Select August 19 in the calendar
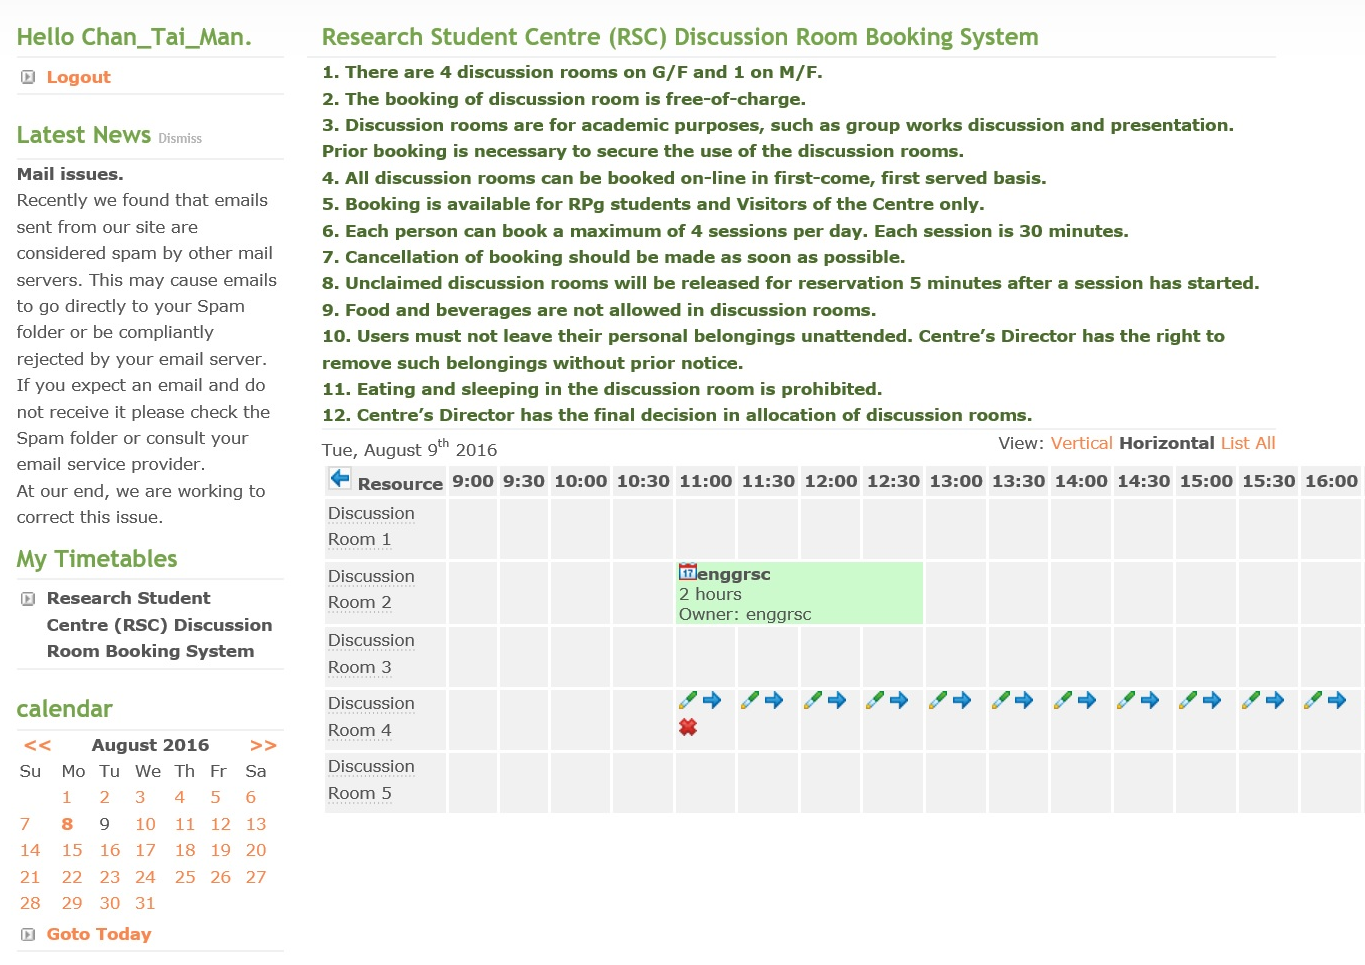The image size is (1365, 965). [220, 850]
